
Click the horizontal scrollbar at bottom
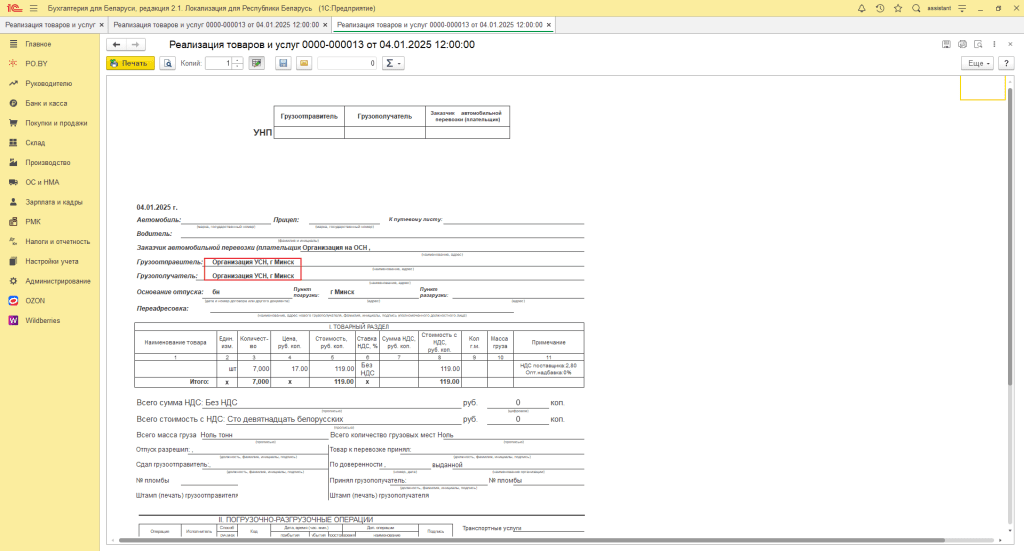(532, 540)
